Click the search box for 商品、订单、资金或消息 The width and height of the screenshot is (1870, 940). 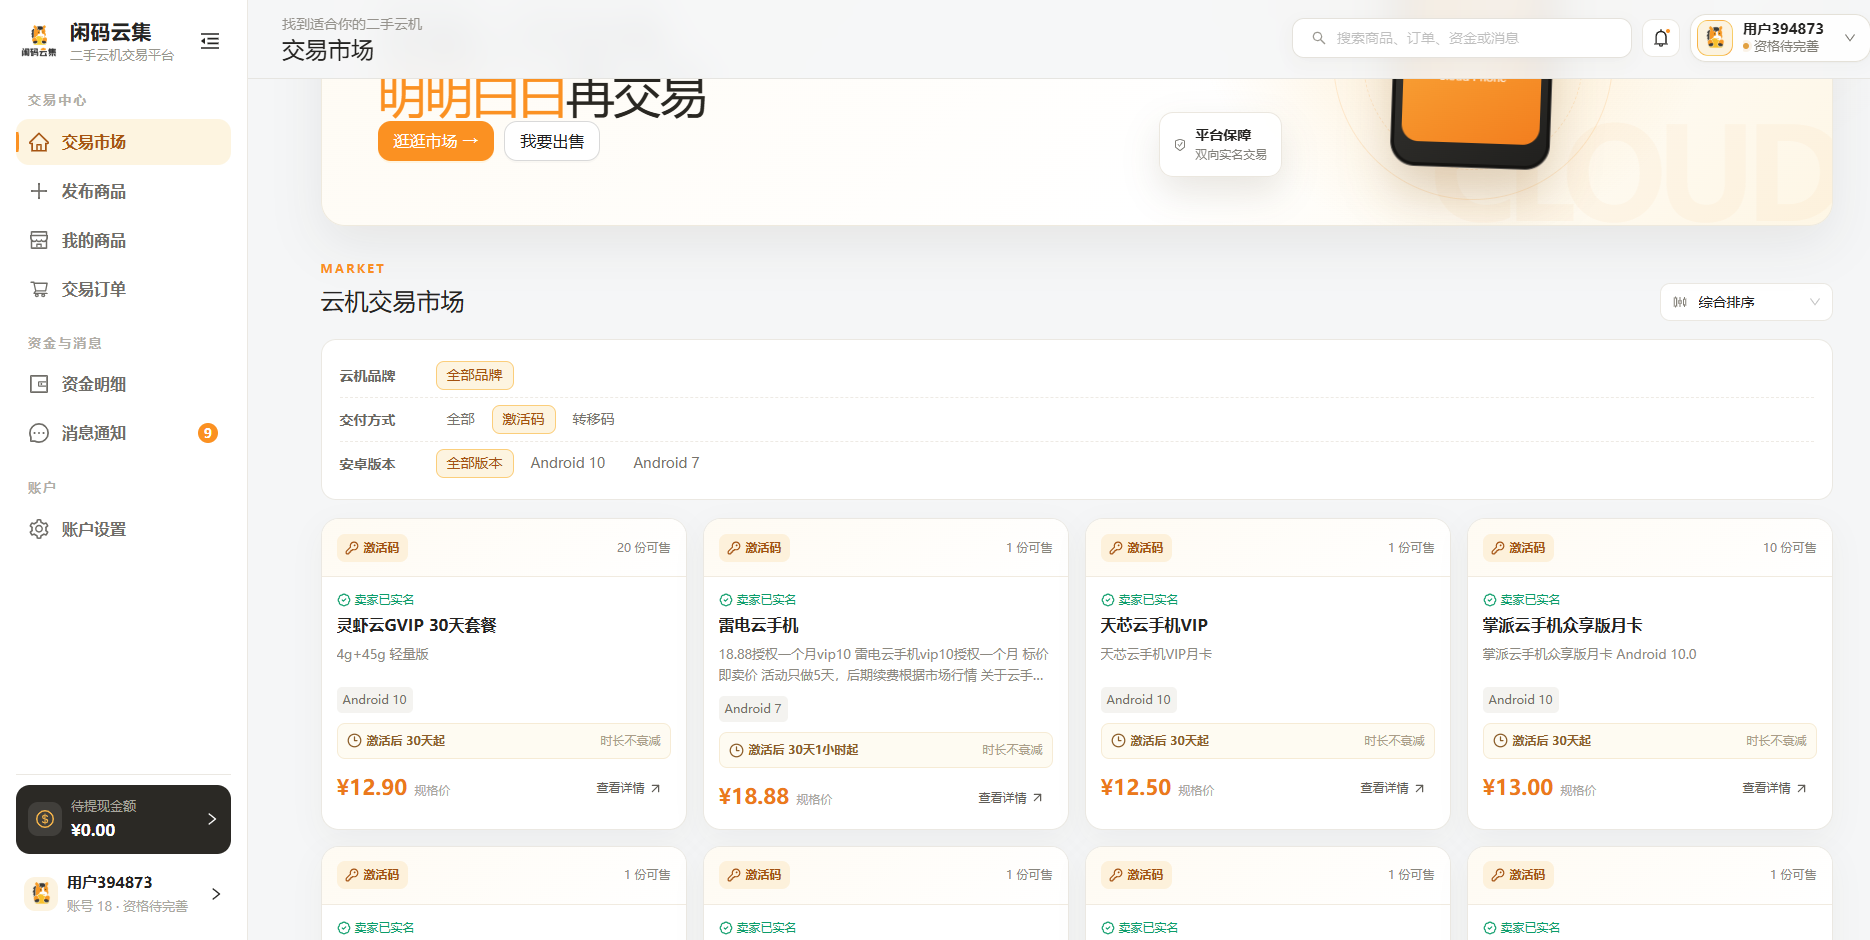coord(1461,38)
